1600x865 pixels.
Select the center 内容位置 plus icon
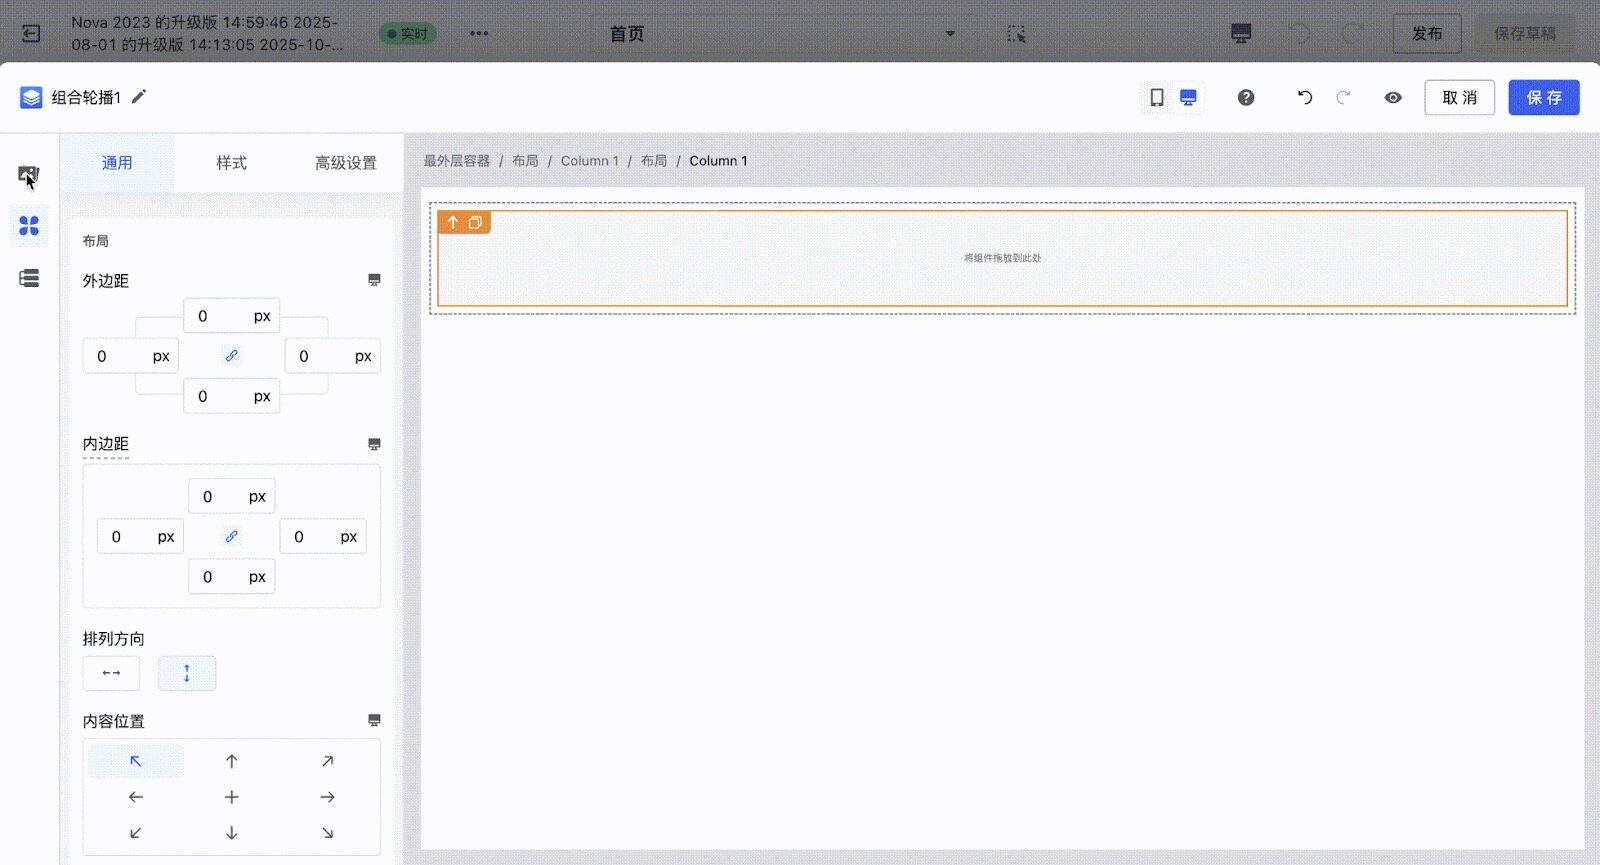231,797
